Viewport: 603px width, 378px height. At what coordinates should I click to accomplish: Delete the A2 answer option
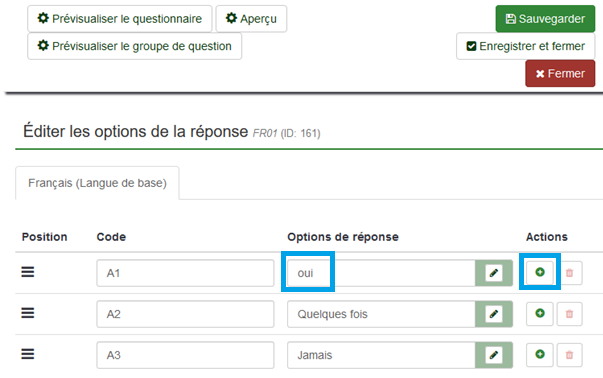pos(570,314)
